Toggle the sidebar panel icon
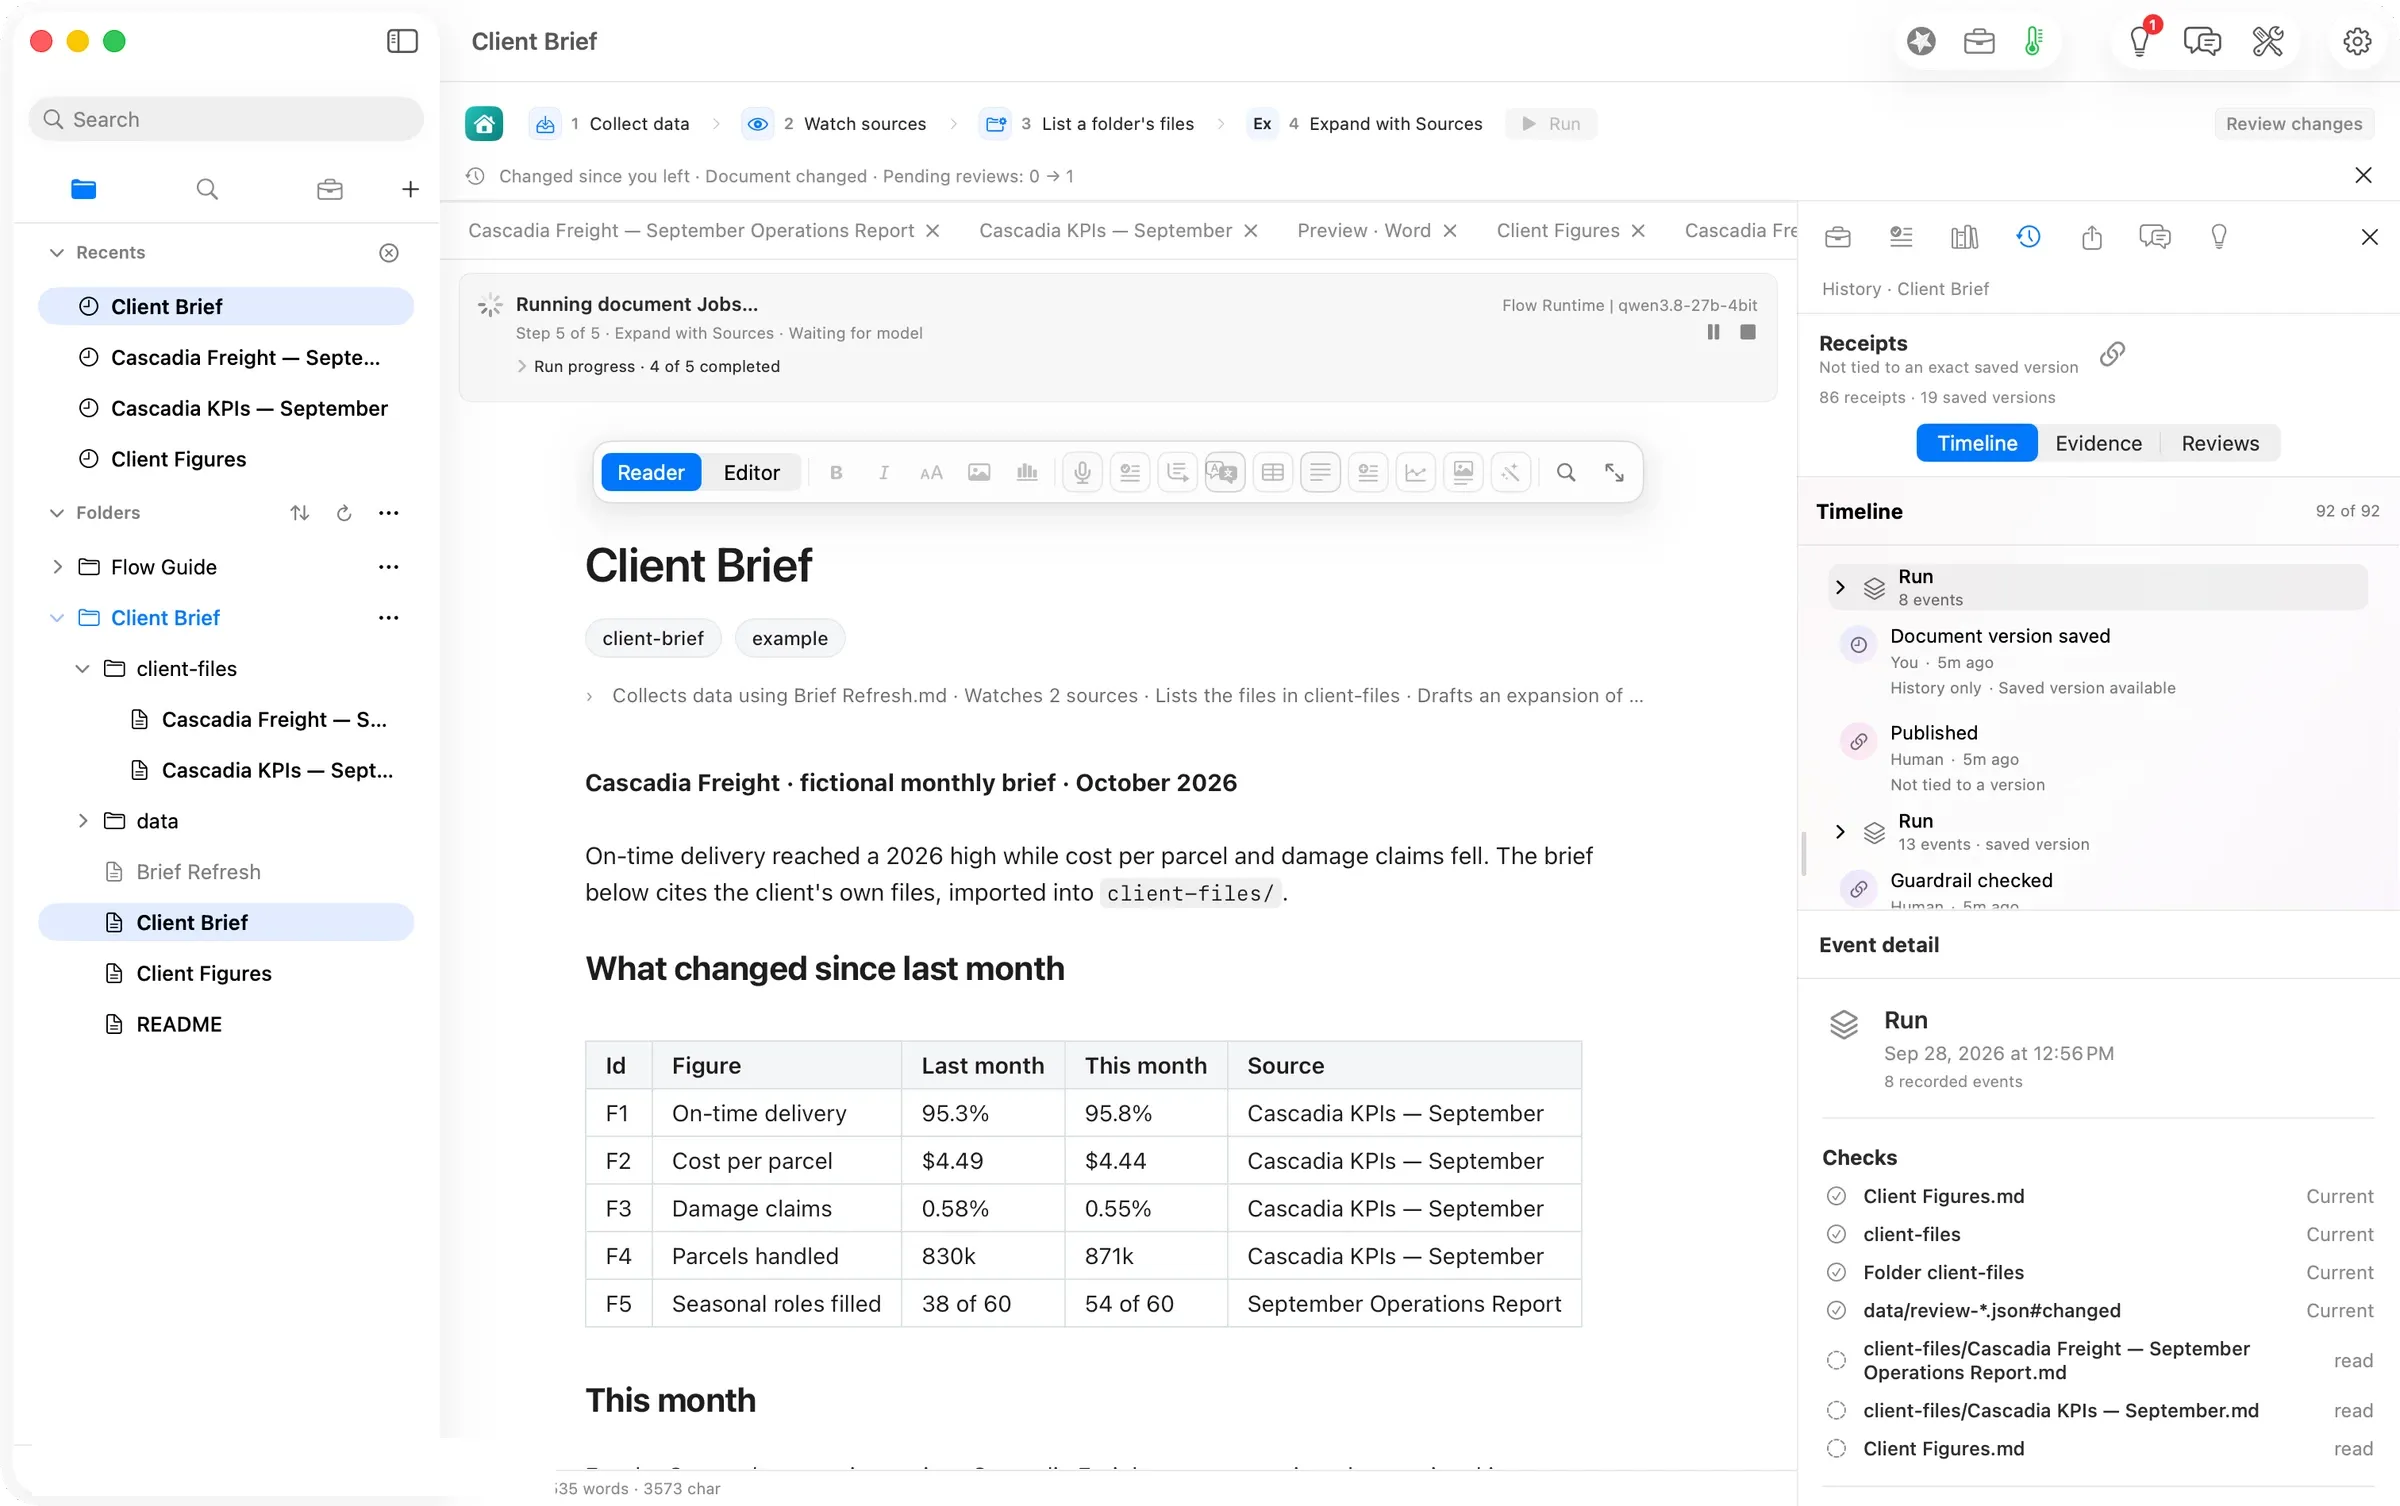This screenshot has width=2400, height=1506. 402,41
